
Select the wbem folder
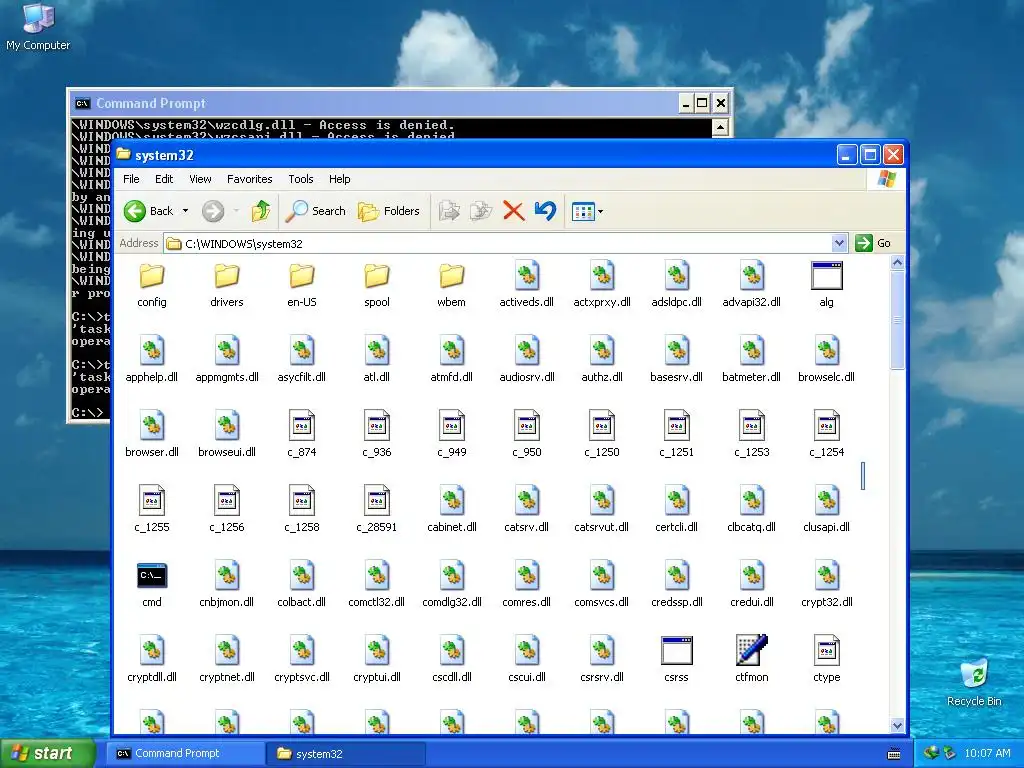[451, 284]
